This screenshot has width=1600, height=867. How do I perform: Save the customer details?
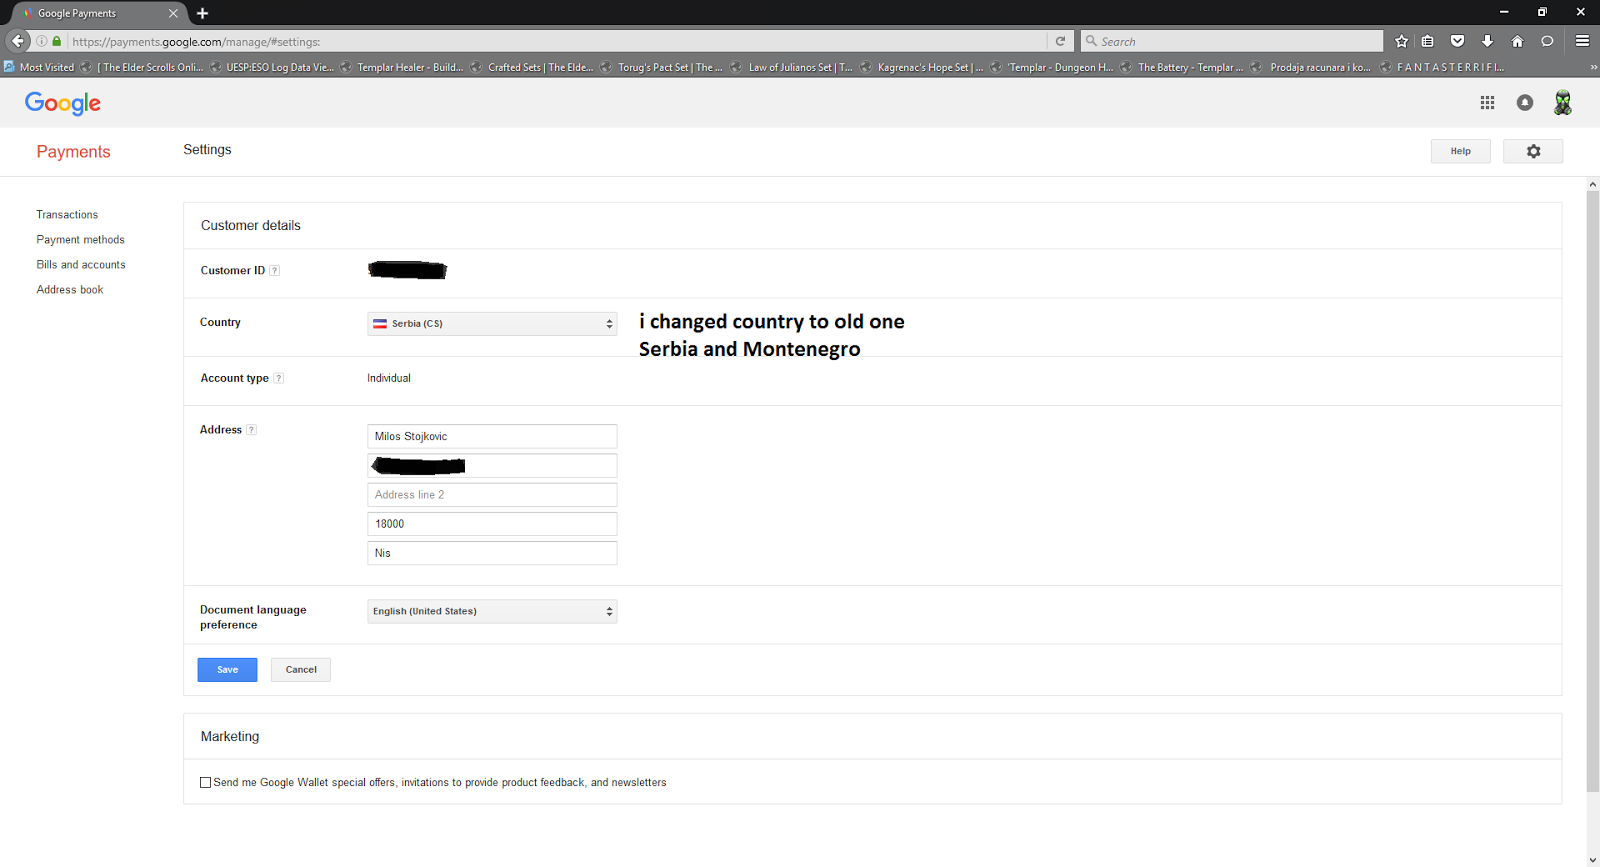[227, 670]
